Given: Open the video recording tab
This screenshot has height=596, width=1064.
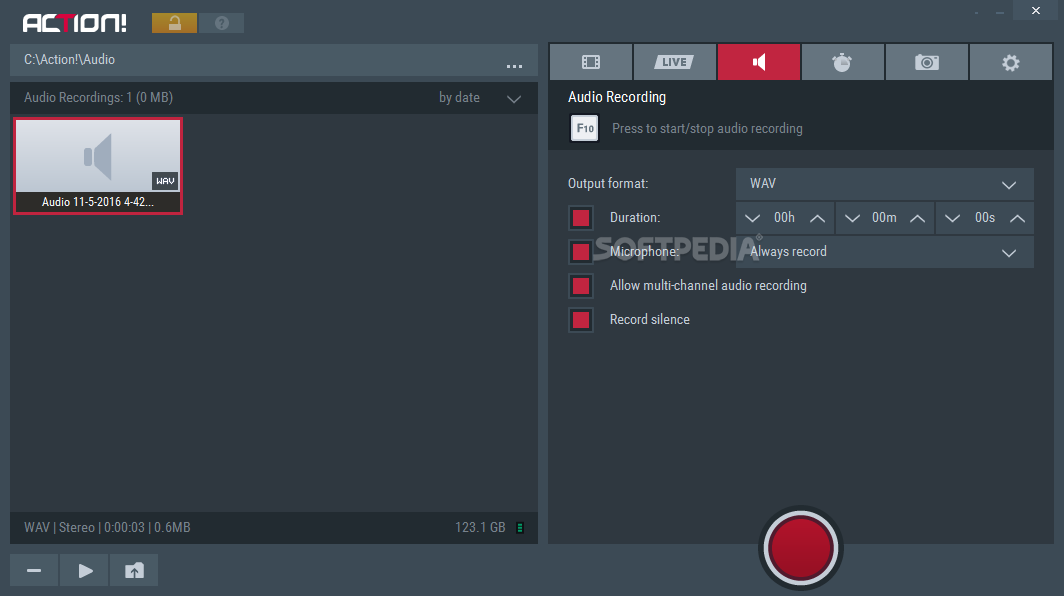Looking at the screenshot, I should click(591, 62).
